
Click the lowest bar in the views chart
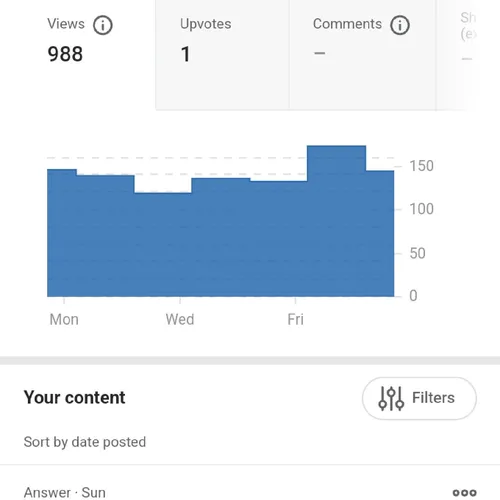point(163,245)
